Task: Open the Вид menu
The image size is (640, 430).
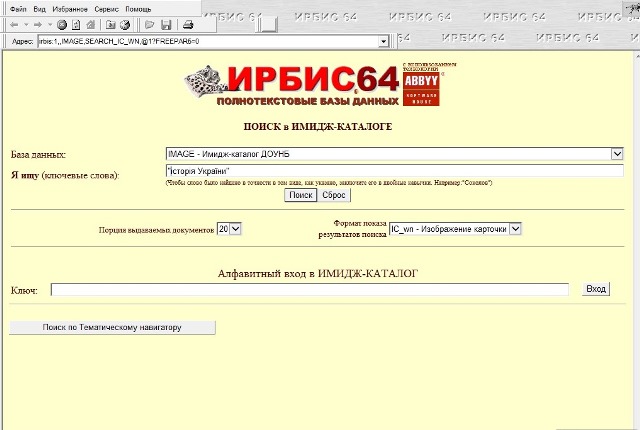Action: (40, 9)
